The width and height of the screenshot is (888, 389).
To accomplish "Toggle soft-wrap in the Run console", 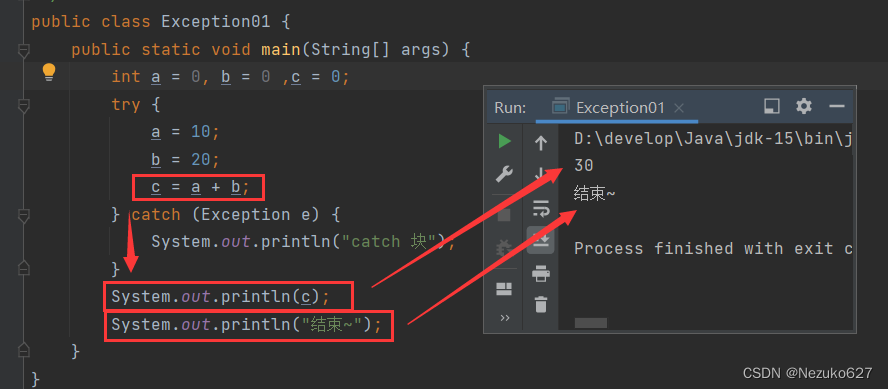I will (541, 209).
